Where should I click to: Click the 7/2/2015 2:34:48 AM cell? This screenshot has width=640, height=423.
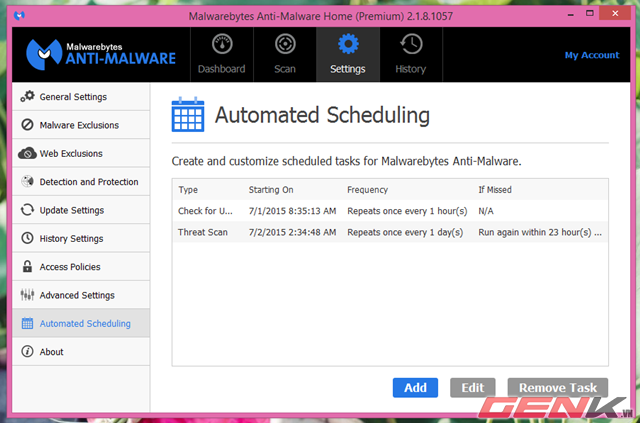pos(292,232)
